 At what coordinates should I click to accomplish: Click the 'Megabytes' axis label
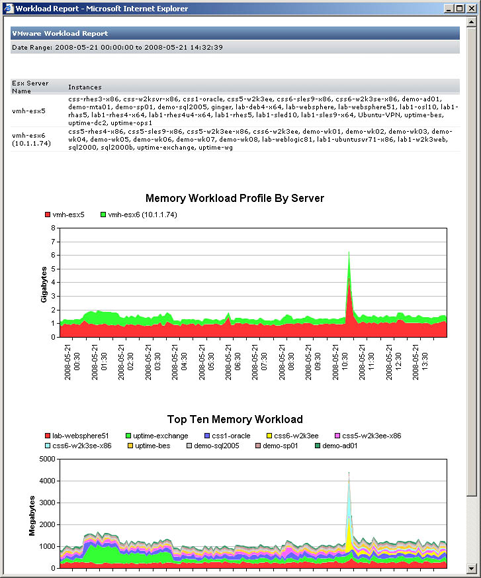click(x=32, y=516)
